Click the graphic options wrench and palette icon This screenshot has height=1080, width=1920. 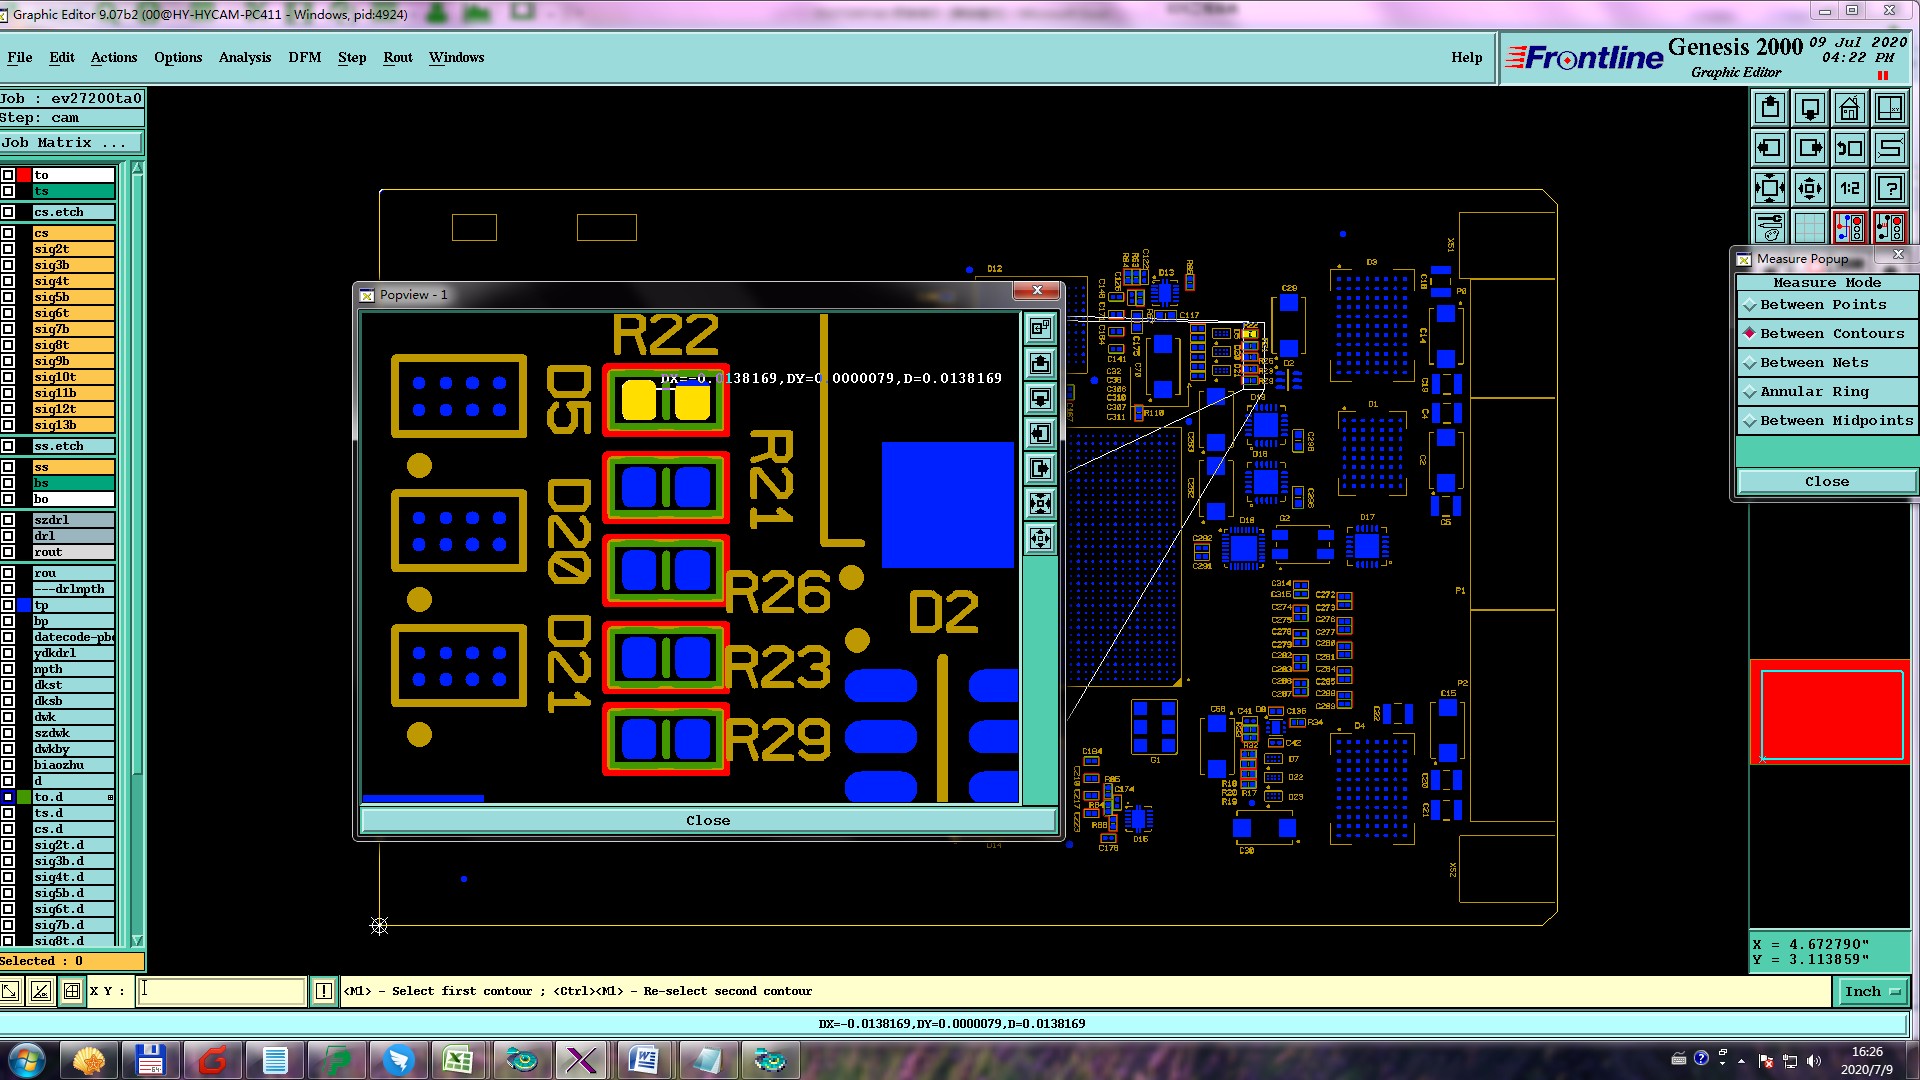pos(1769,228)
